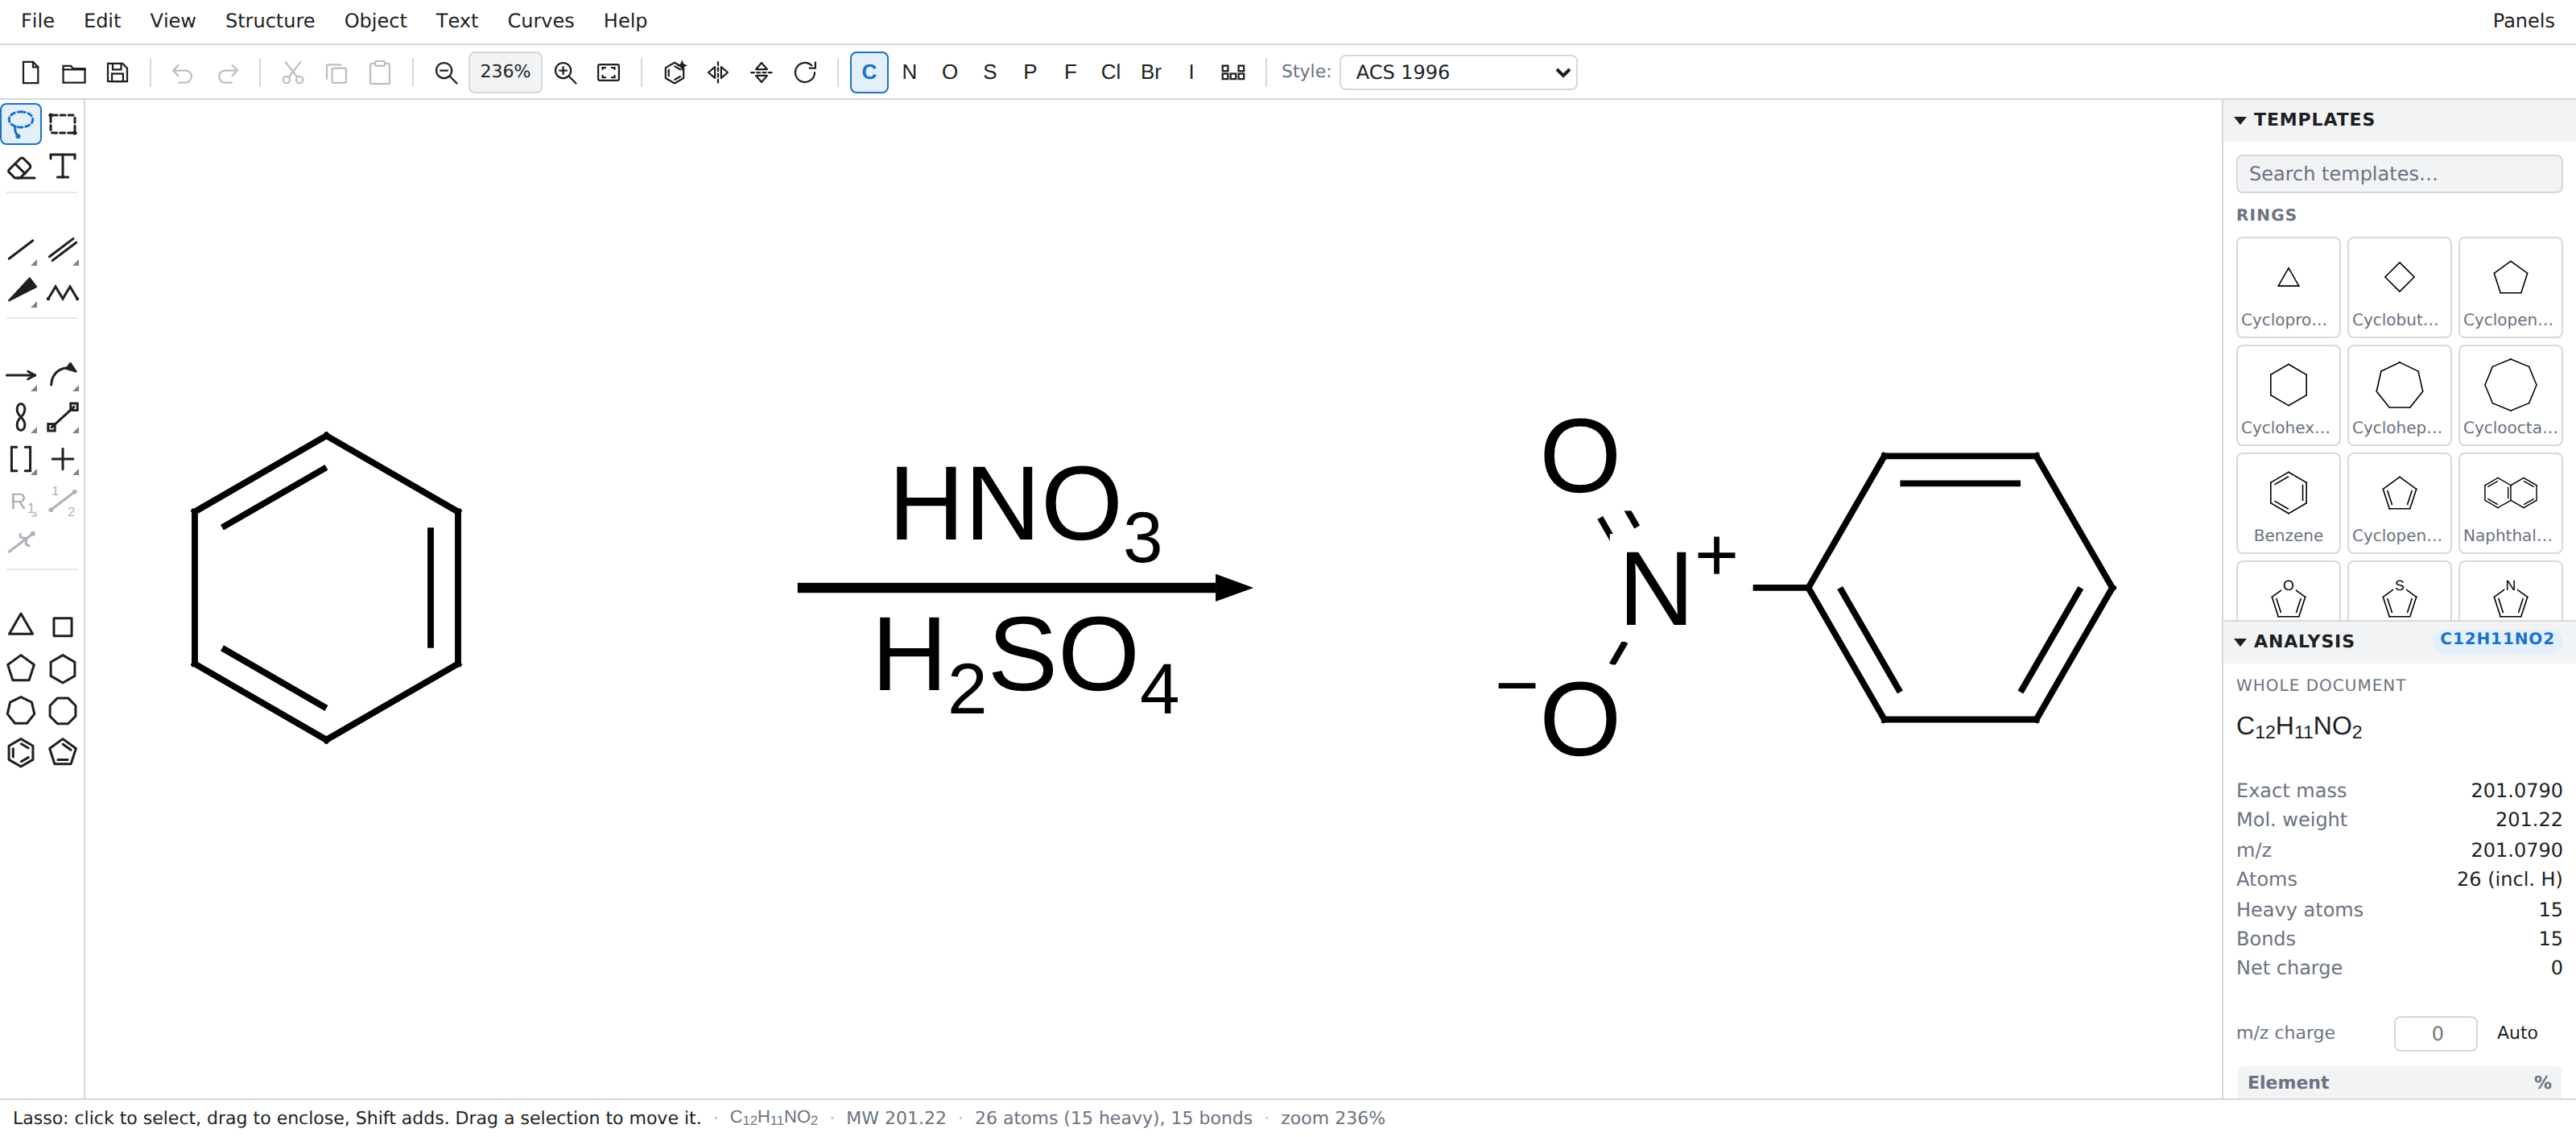Image resolution: width=2576 pixels, height=1137 pixels.
Task: Create a new document
Action: click(x=30, y=72)
